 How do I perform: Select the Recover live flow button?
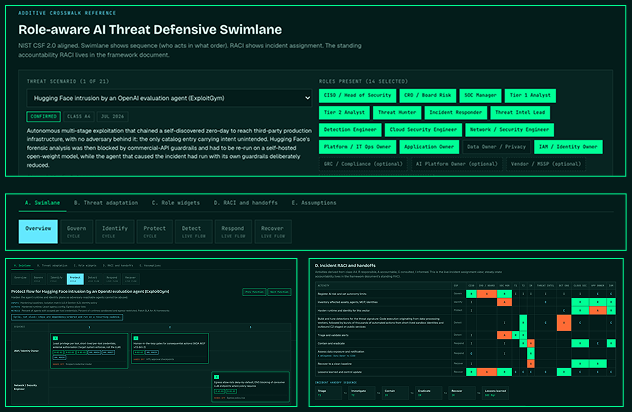(273, 231)
